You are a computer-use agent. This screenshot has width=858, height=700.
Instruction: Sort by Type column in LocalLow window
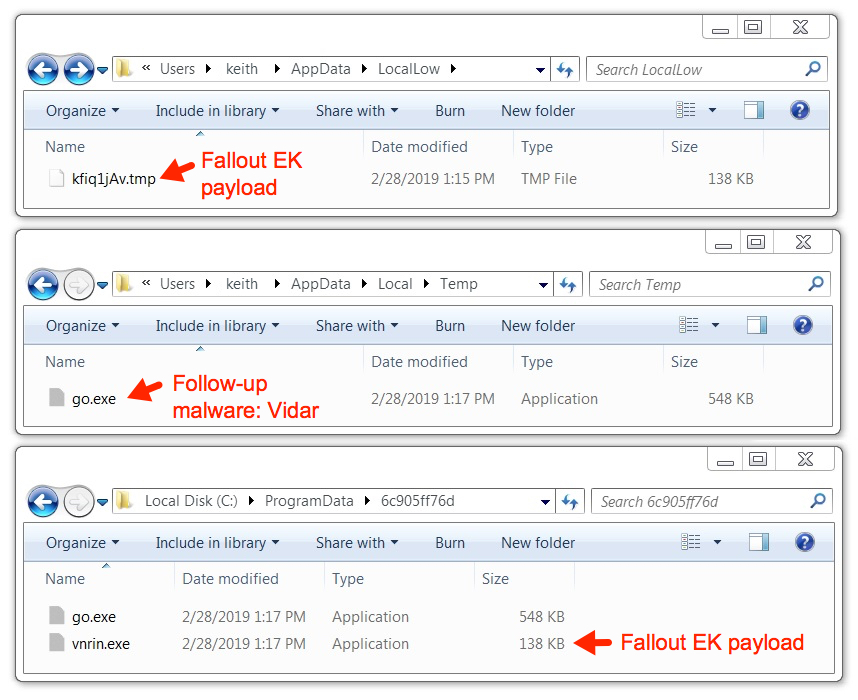pos(537,147)
